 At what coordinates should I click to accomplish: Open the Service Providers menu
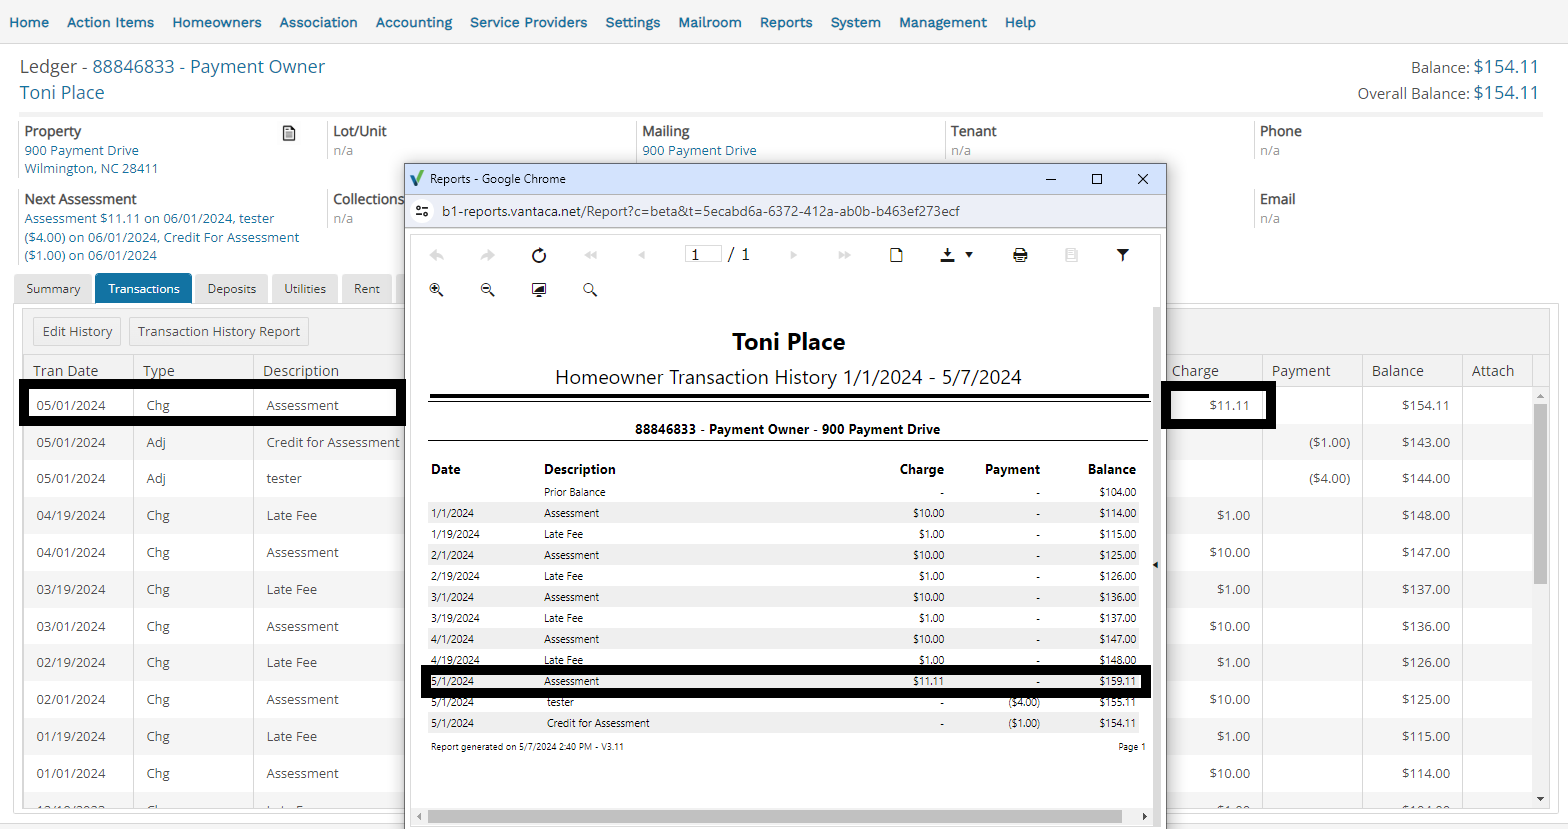(529, 22)
